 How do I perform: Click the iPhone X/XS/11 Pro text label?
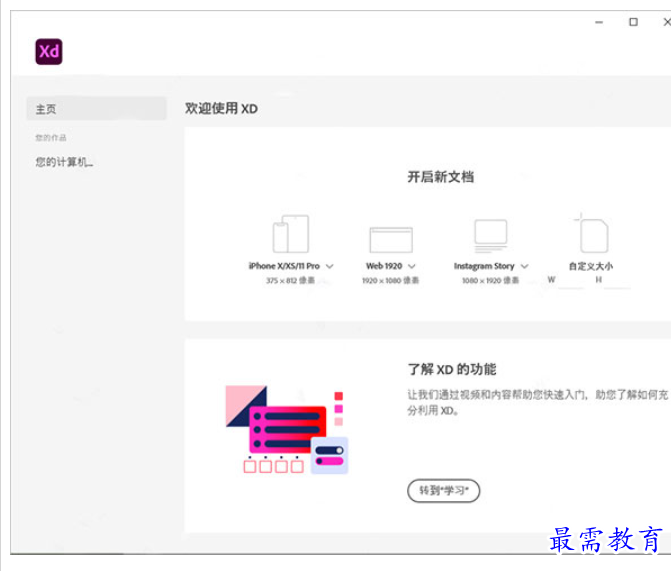pos(284,267)
